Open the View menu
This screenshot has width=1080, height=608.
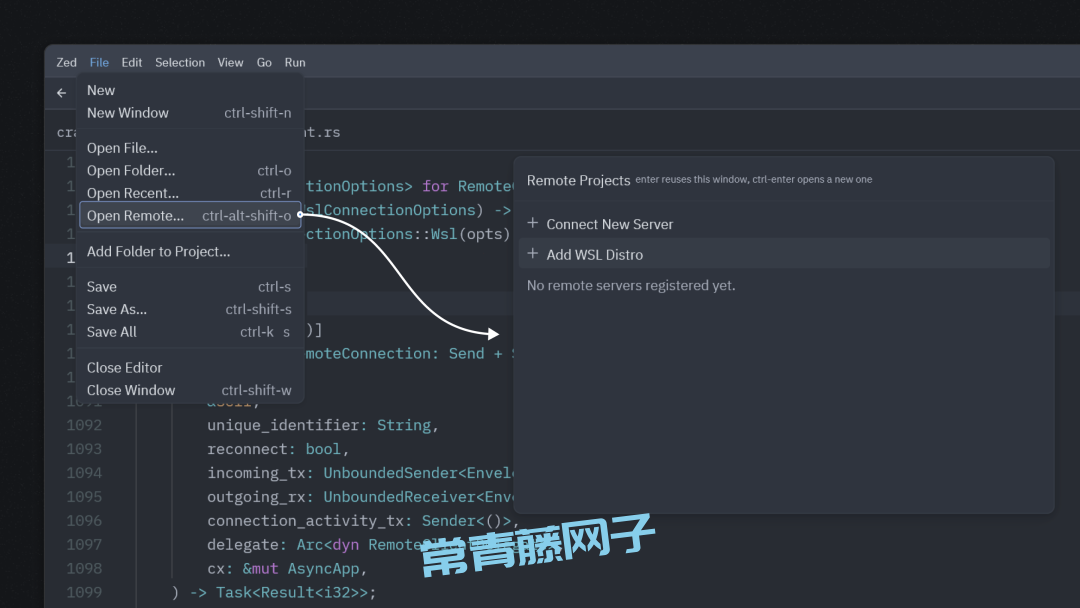click(x=230, y=62)
